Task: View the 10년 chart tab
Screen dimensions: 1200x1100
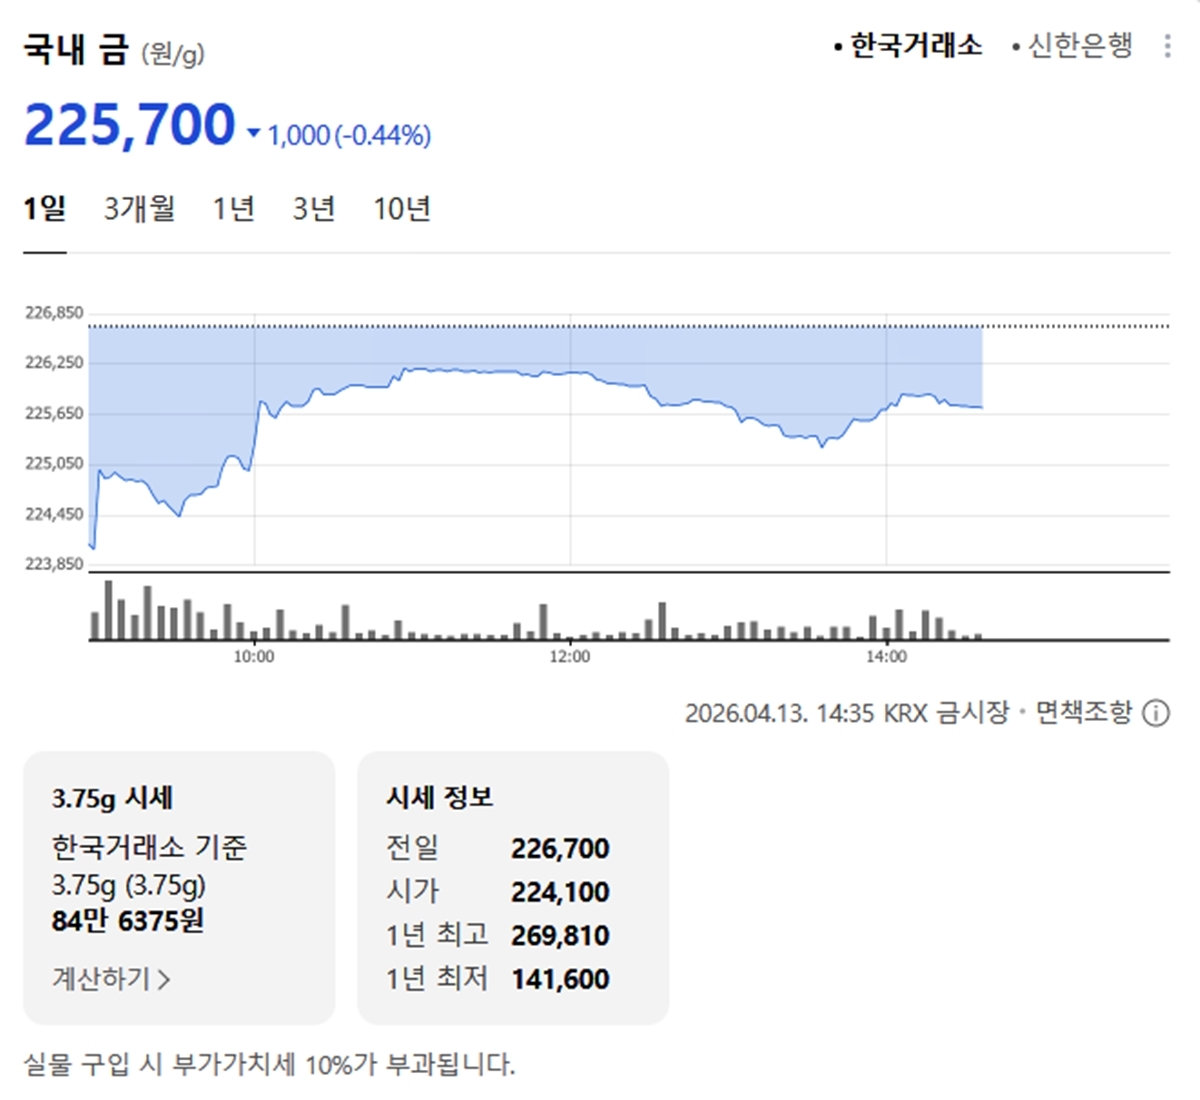Action: click(402, 209)
